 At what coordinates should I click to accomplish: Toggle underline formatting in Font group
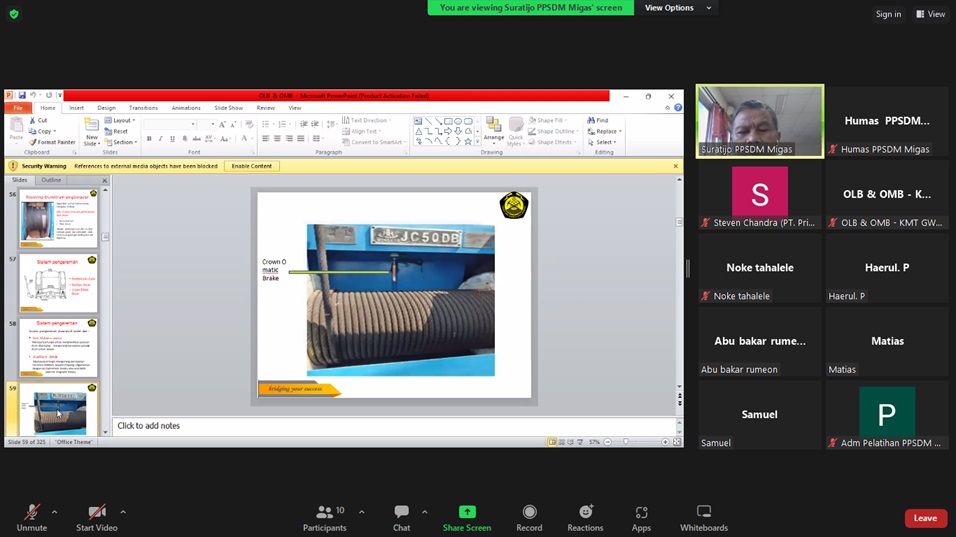tap(173, 139)
